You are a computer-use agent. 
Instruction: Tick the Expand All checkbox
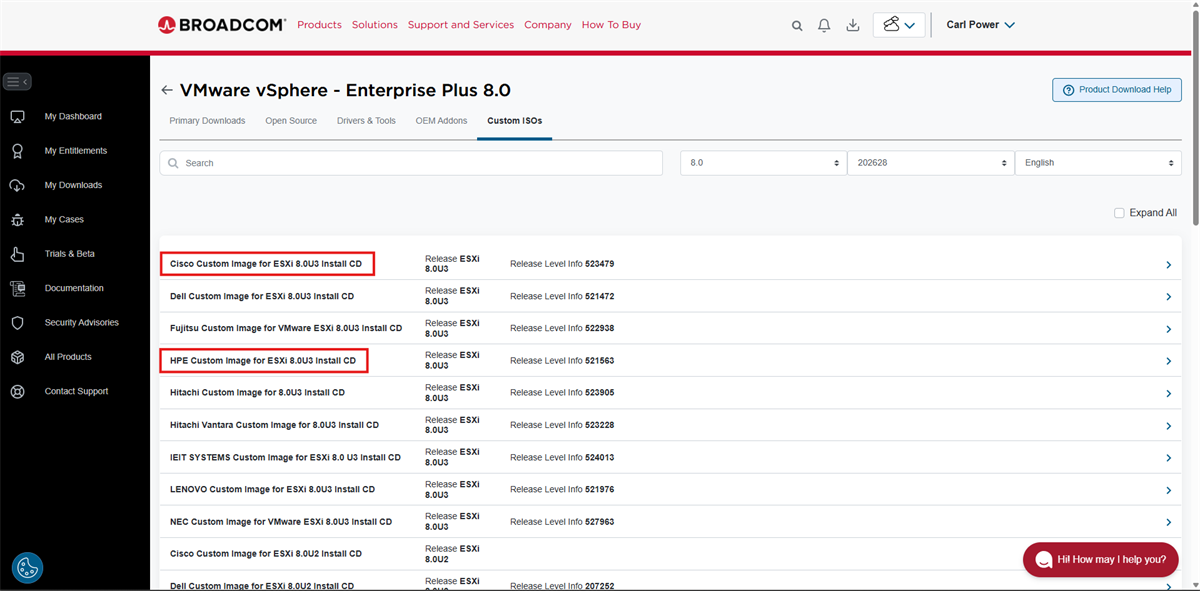pyautogui.click(x=1119, y=213)
